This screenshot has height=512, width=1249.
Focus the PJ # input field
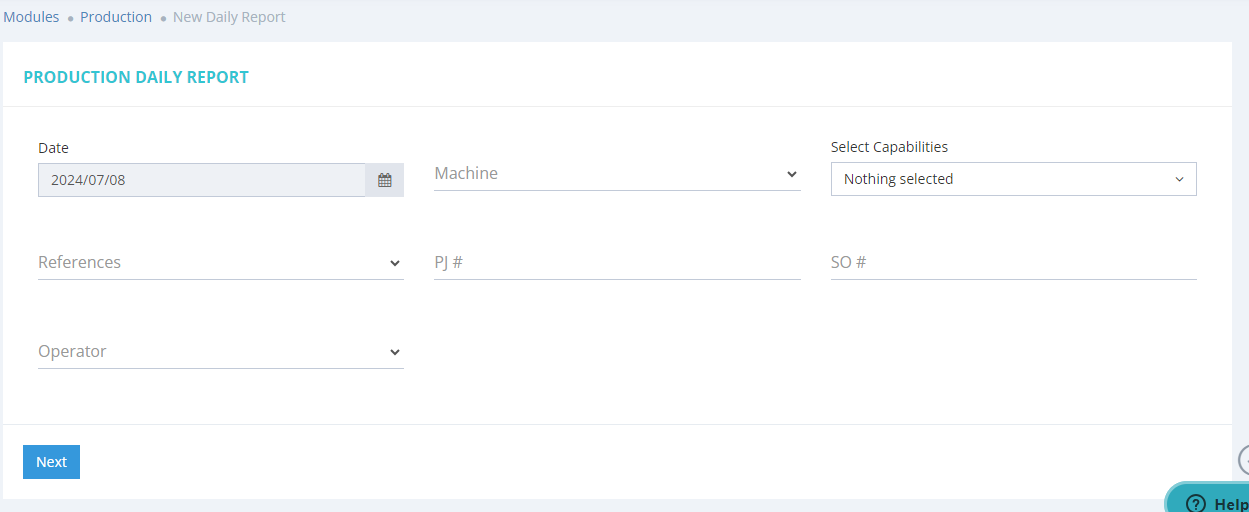[616, 263]
